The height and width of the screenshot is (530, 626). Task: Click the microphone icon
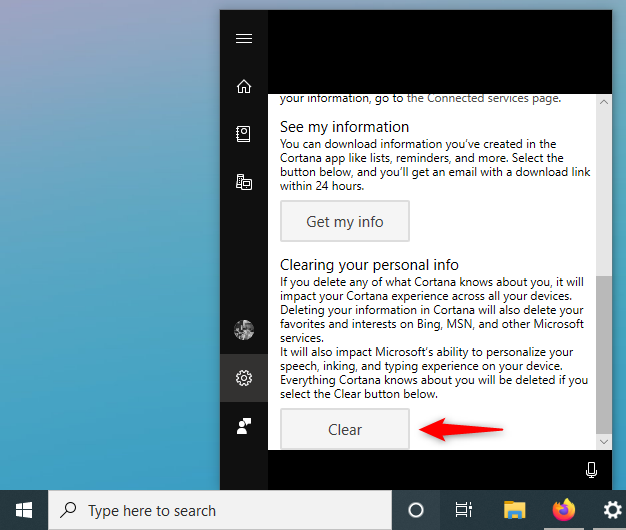[591, 470]
